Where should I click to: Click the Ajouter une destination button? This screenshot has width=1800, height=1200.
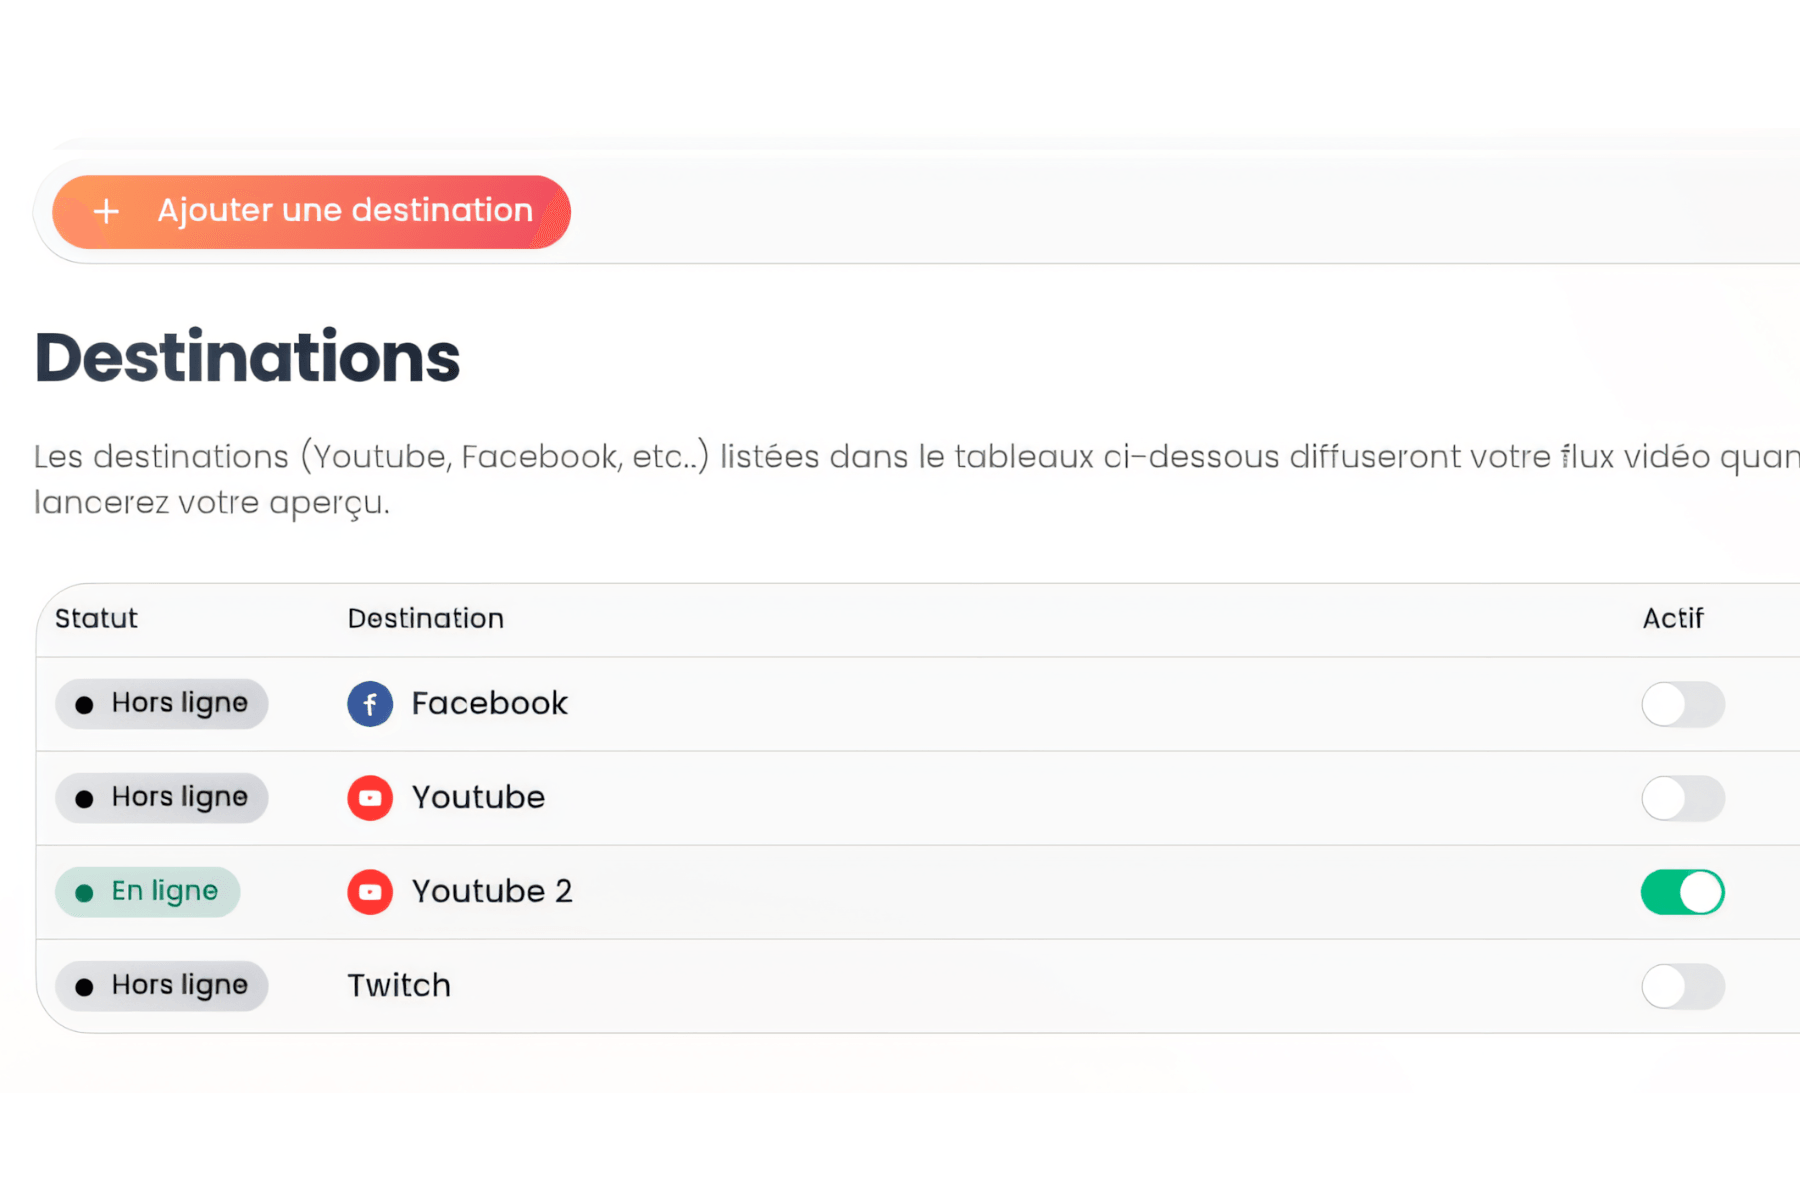(x=311, y=211)
